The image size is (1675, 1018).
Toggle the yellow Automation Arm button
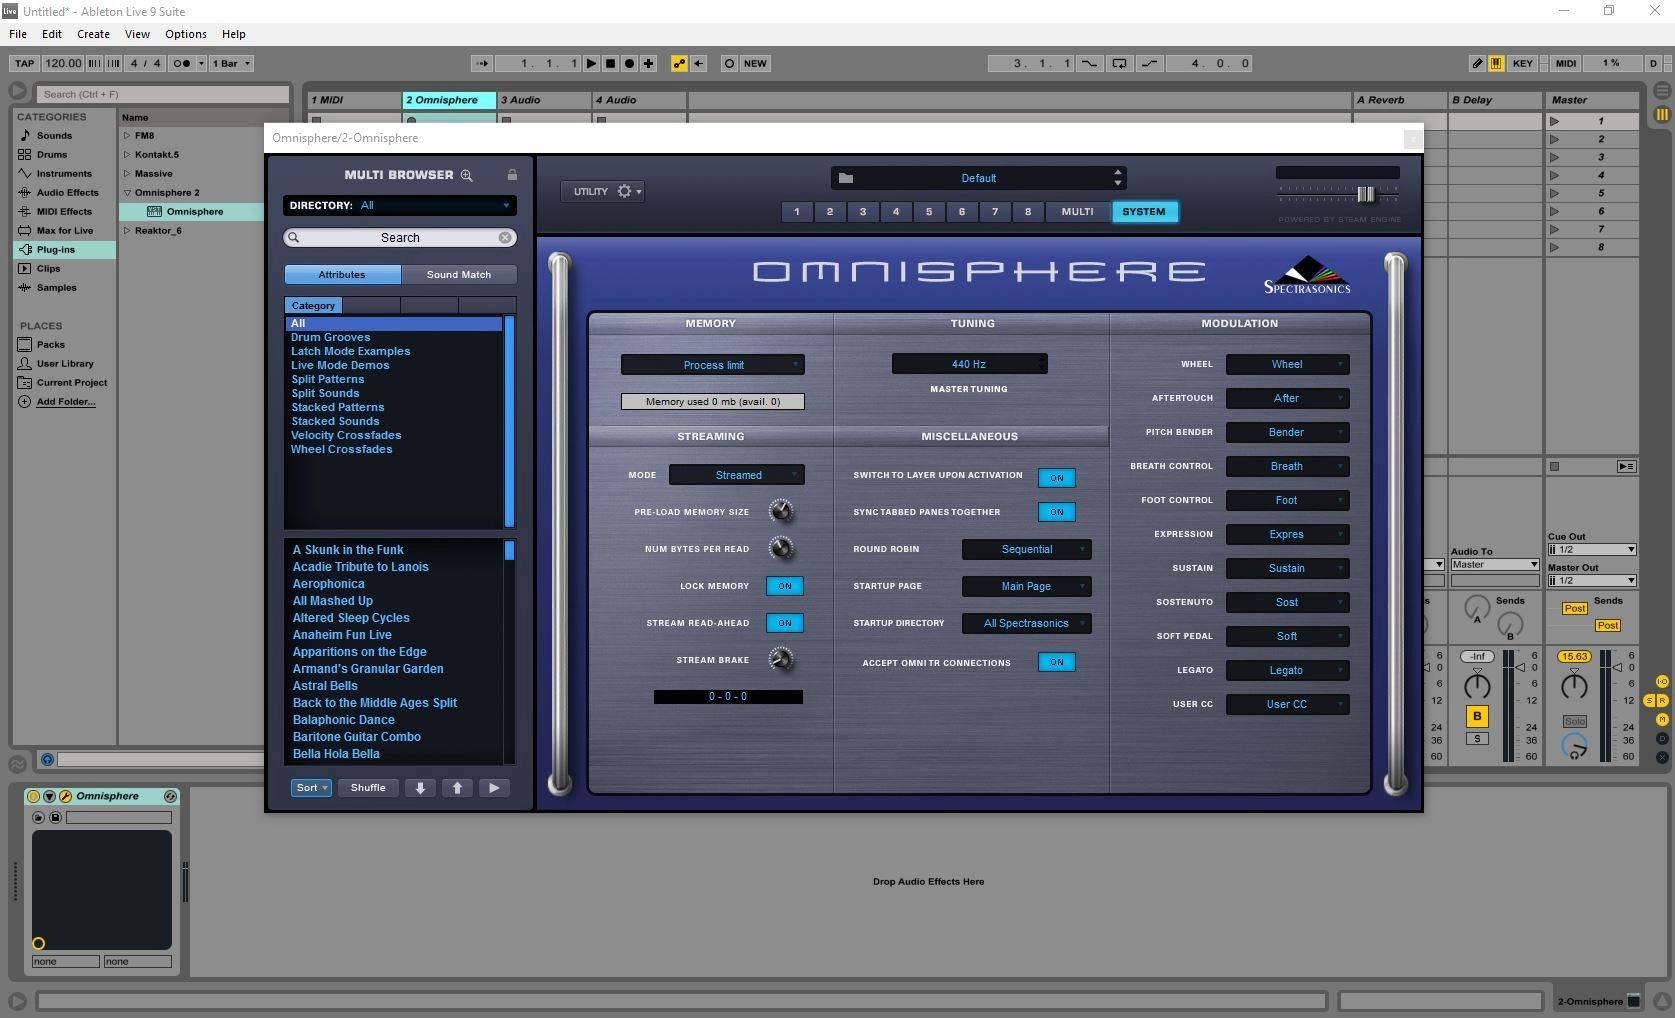click(679, 63)
